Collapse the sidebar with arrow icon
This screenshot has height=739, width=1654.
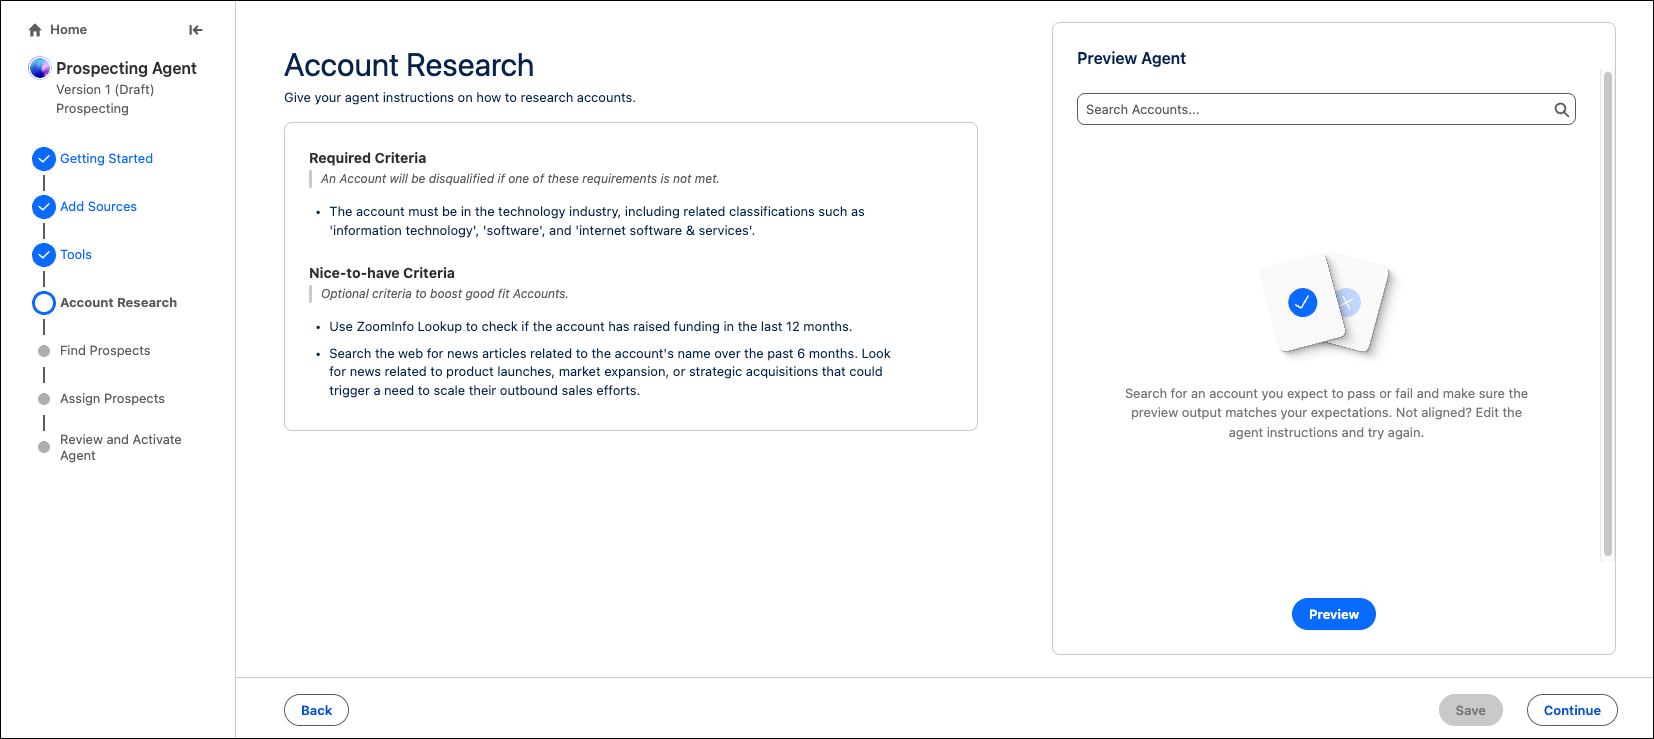point(196,30)
